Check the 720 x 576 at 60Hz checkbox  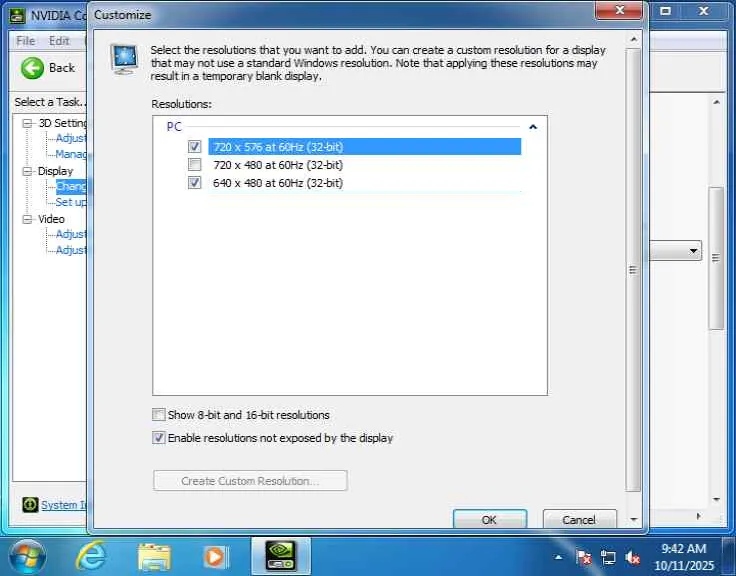click(x=194, y=146)
